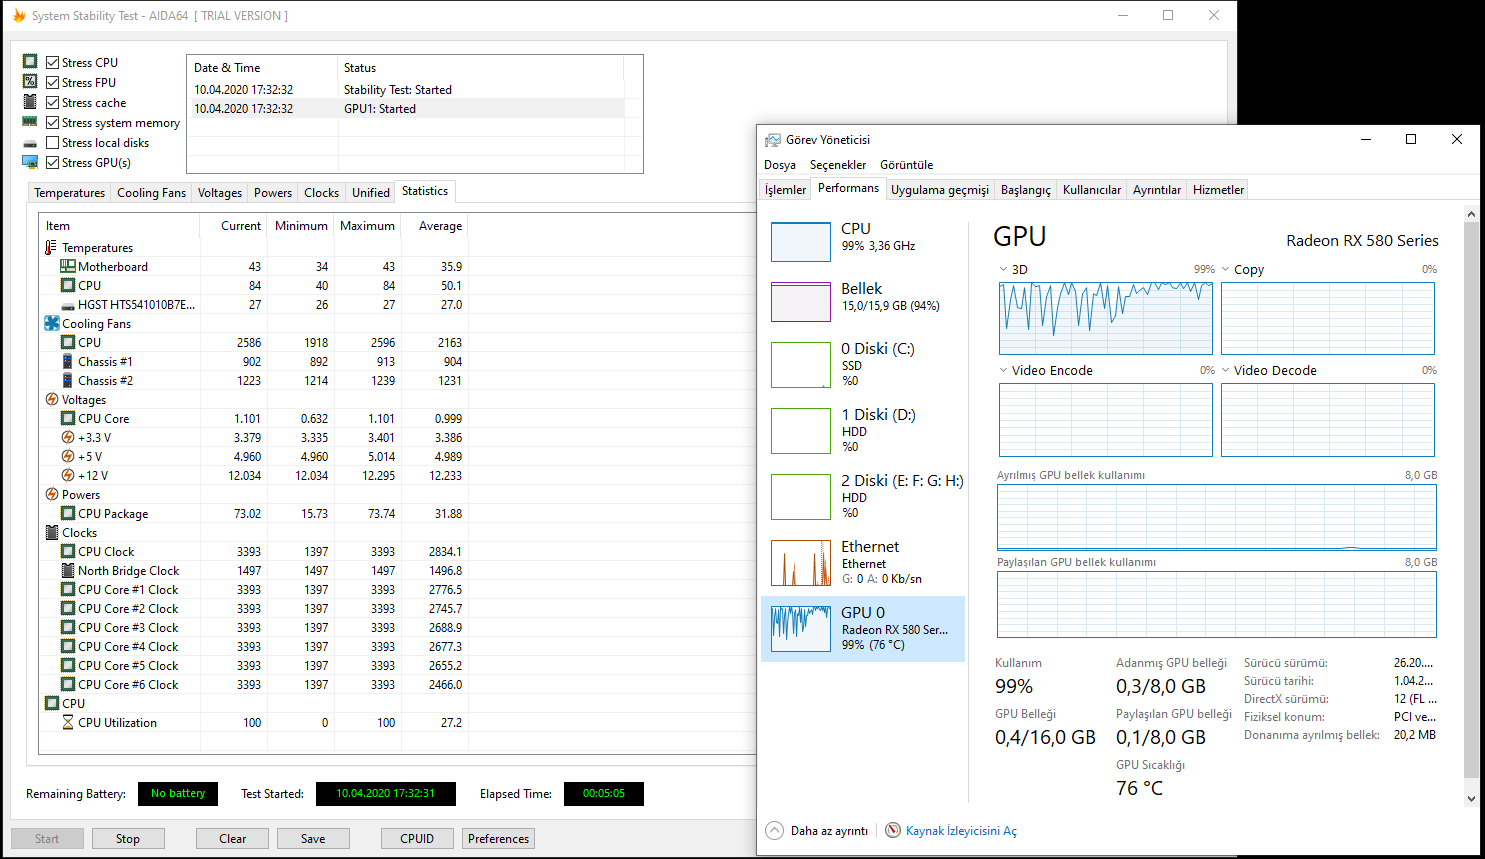Click the Temperatures thermometer icon in statistics list

51,248
